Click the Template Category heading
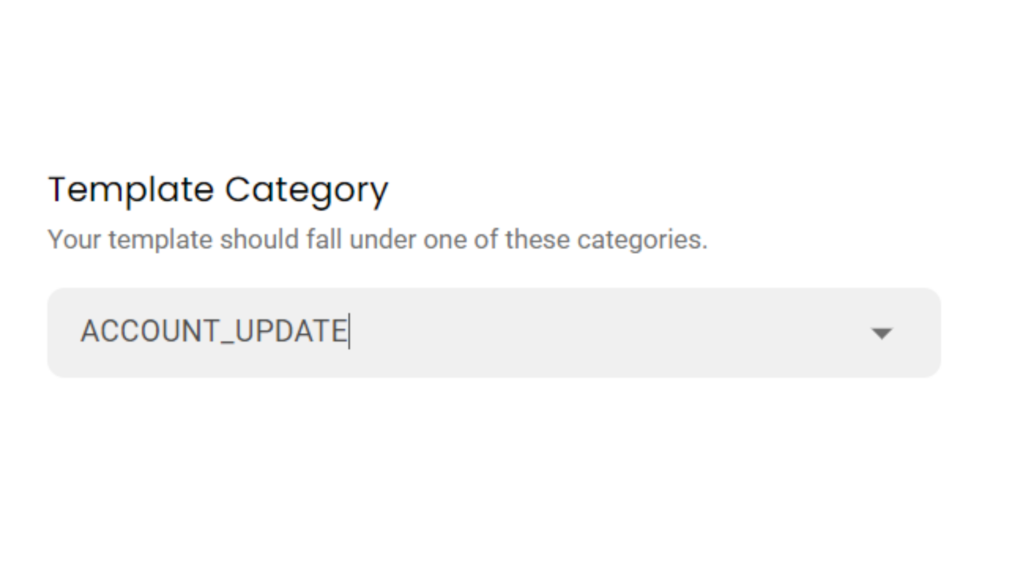Viewport: 1024px width, 576px height. tap(218, 189)
